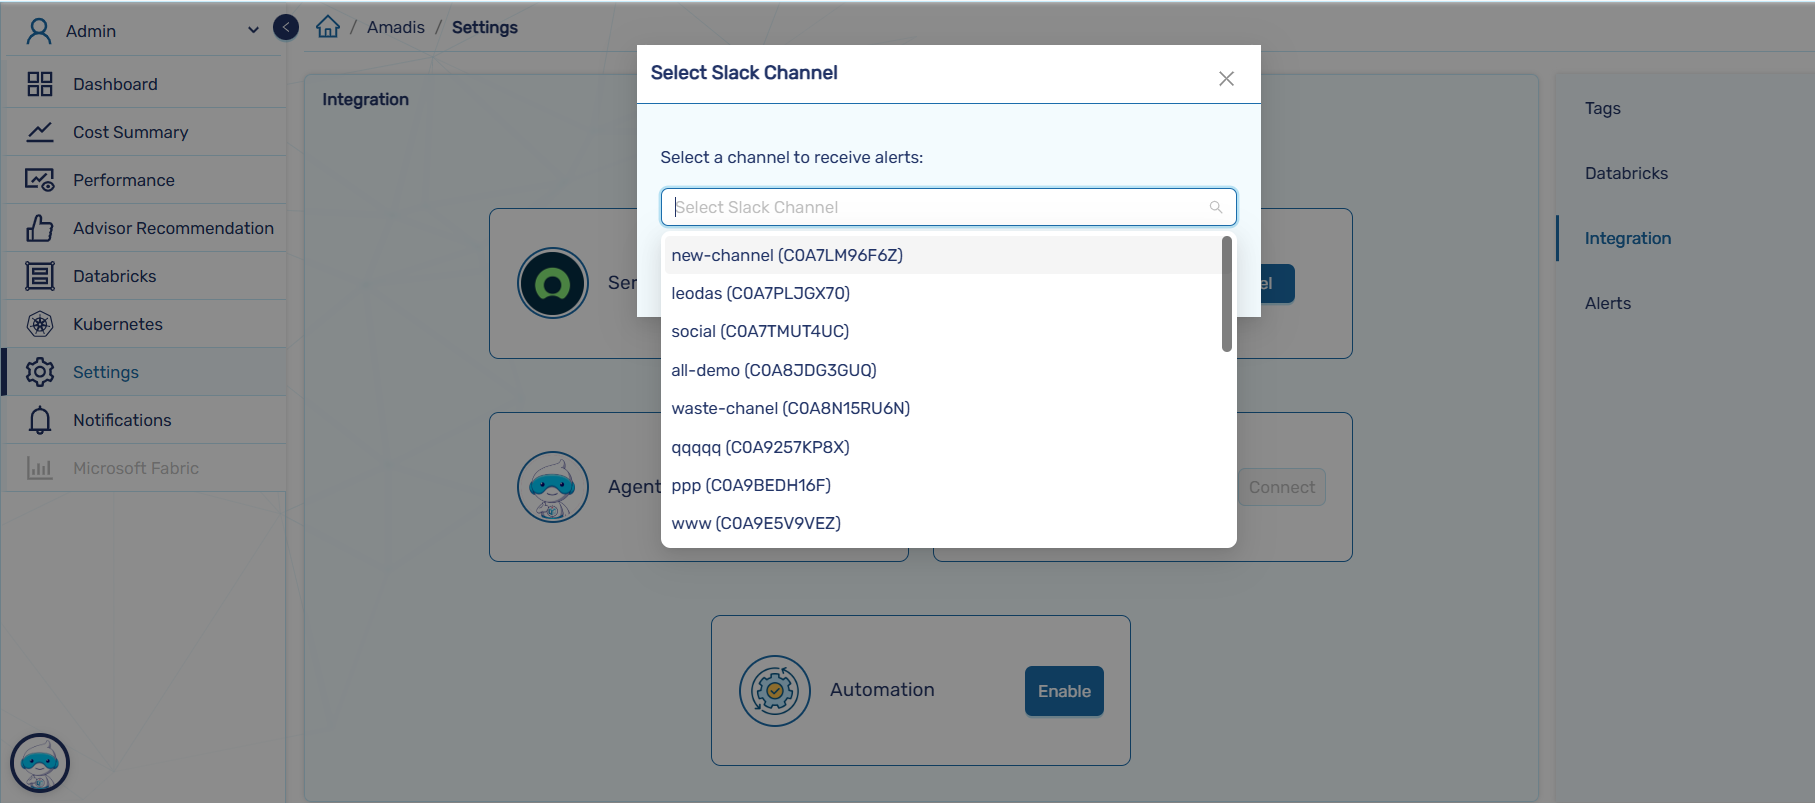Click the Advisor Recommendation thumbs-up icon
Image resolution: width=1815 pixels, height=803 pixels.
[x=40, y=228]
